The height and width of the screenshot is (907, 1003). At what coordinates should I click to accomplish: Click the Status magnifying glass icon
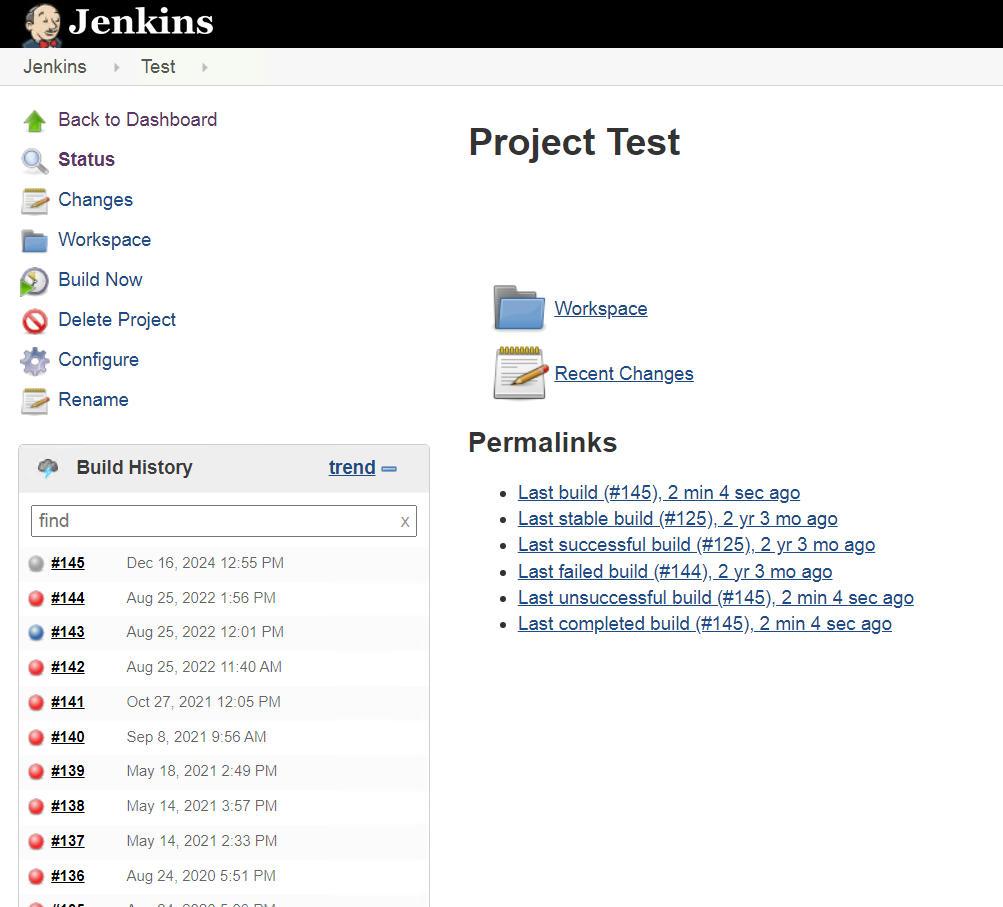coord(34,161)
